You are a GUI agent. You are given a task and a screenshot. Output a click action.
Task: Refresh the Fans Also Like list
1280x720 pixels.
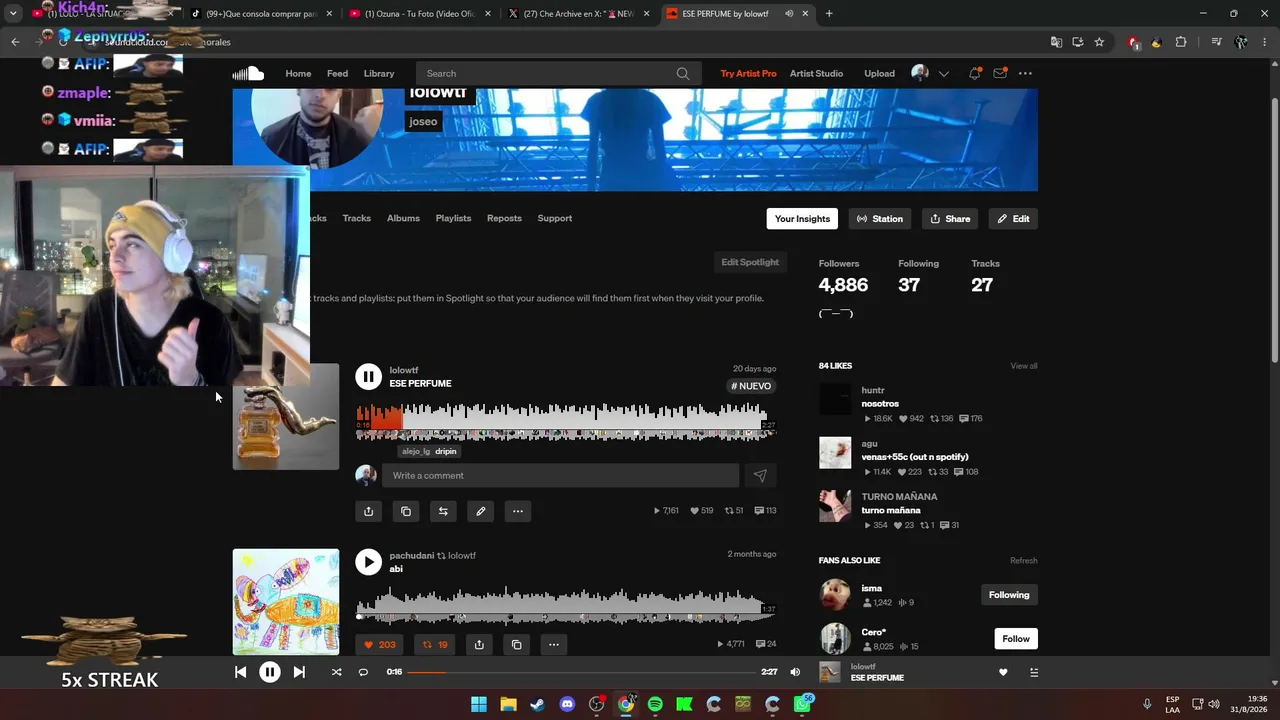[1024, 561]
